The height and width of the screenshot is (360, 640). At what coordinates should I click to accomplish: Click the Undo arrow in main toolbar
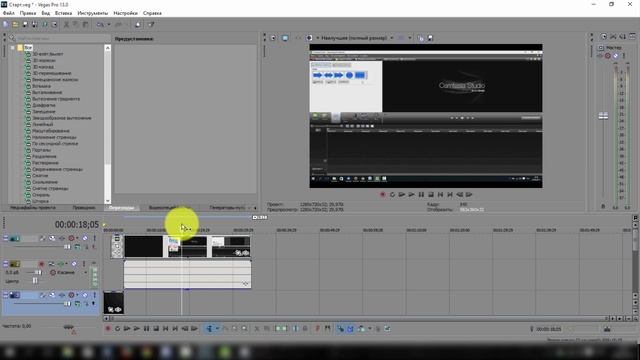(100, 24)
